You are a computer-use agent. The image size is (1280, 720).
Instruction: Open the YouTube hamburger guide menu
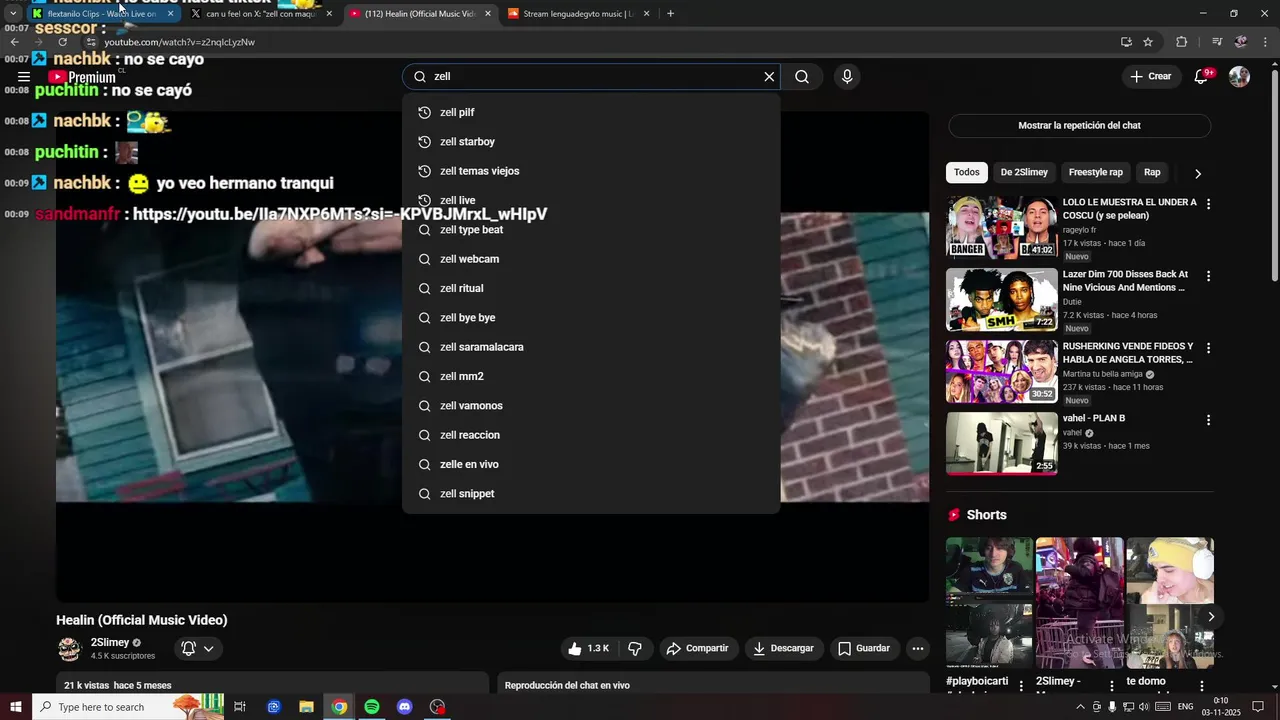[x=24, y=77]
